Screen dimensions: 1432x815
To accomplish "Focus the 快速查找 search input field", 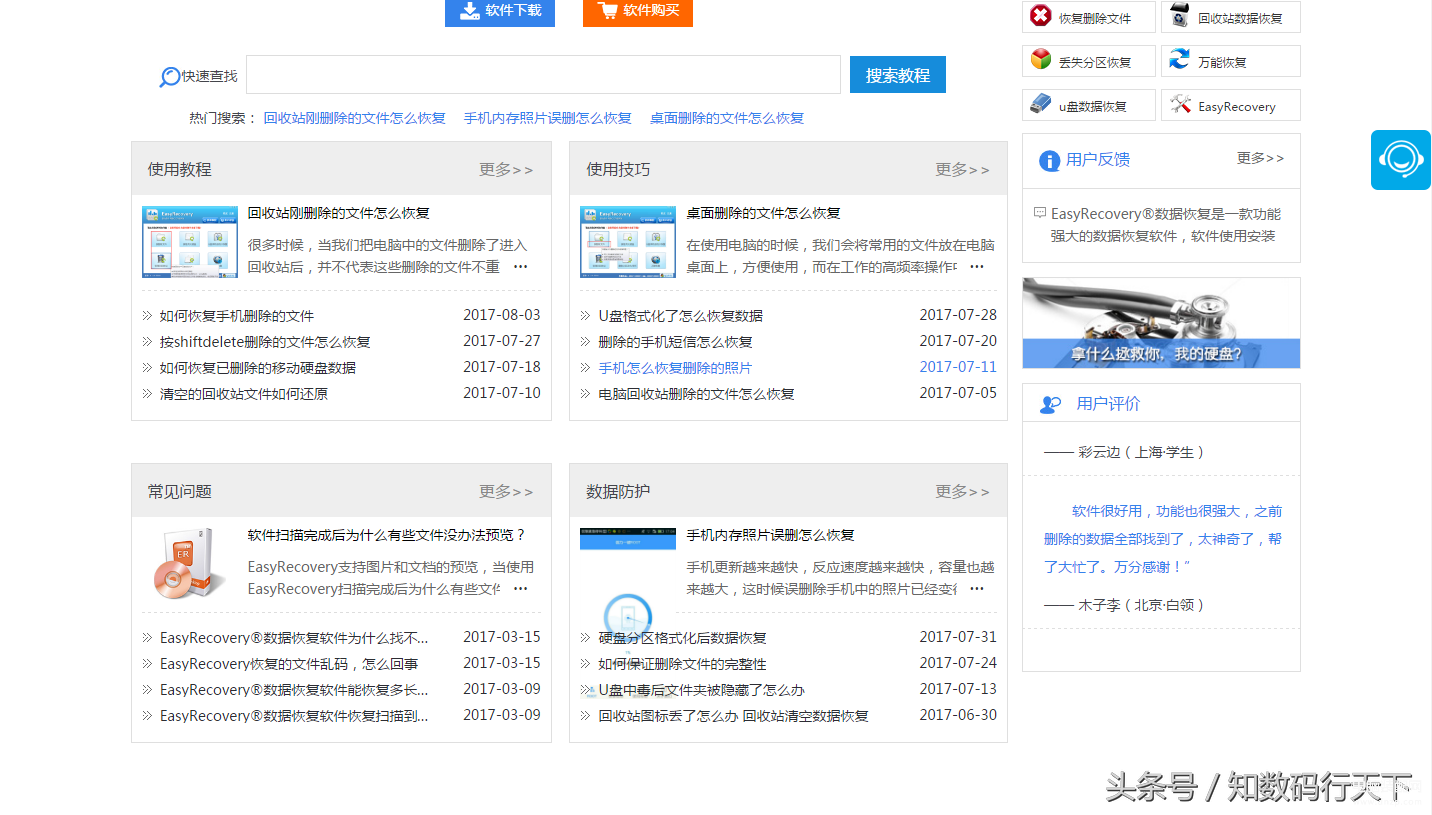I will click(x=543, y=75).
